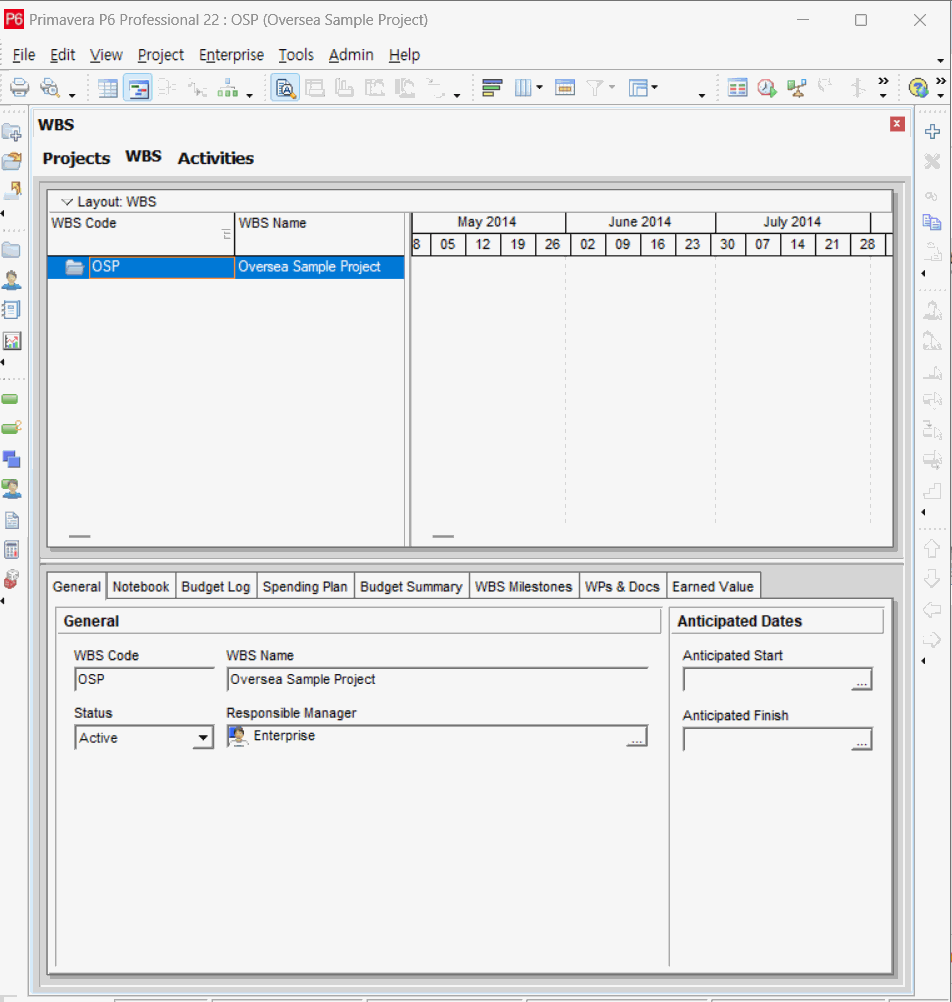Click the Add plus icon in the right sidebar
The width and height of the screenshot is (952, 1002).
pos(932,132)
